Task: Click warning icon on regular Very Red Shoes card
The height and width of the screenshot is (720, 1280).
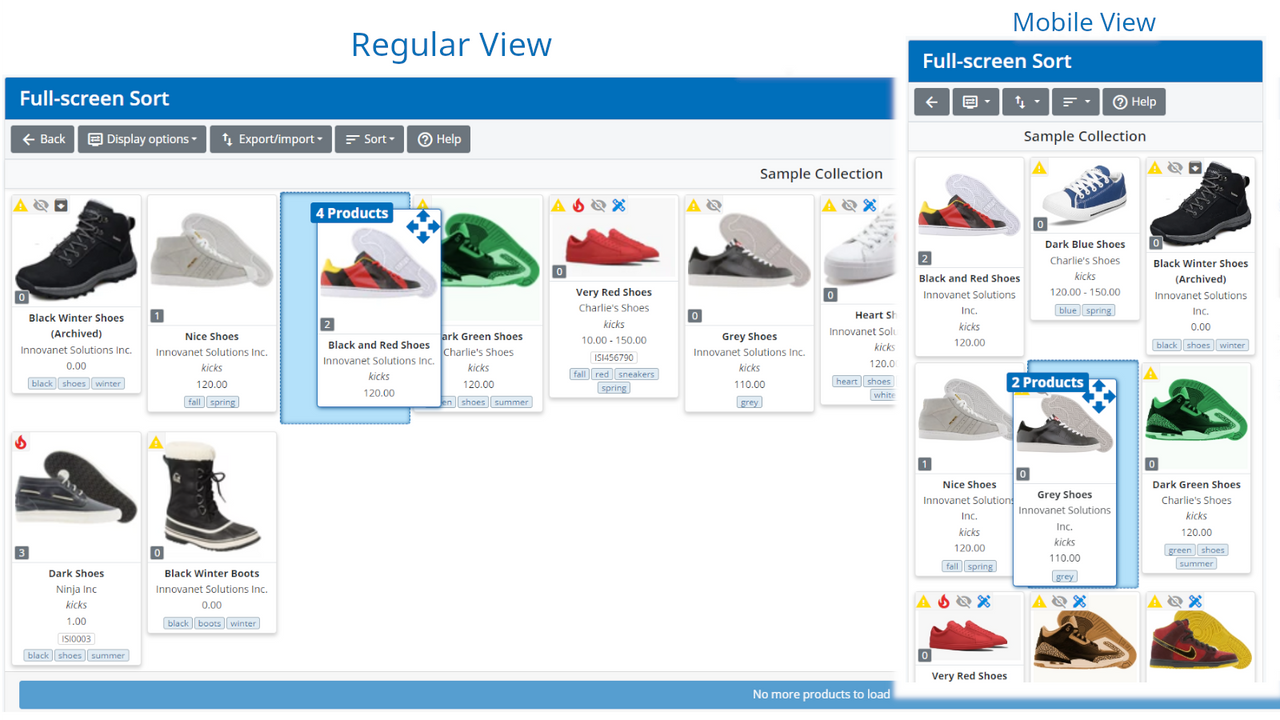Action: click(558, 205)
